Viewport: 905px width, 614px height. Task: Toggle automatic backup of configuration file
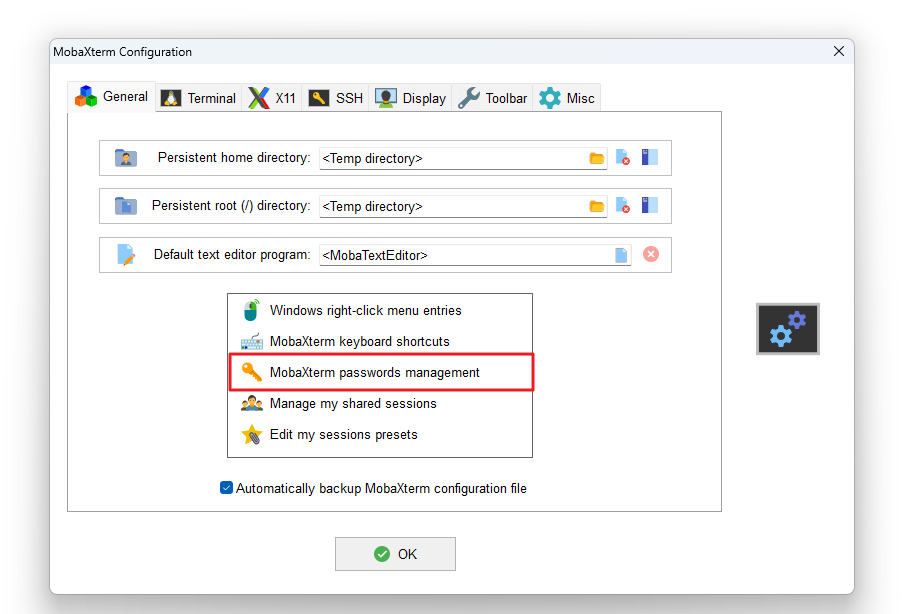[226, 488]
